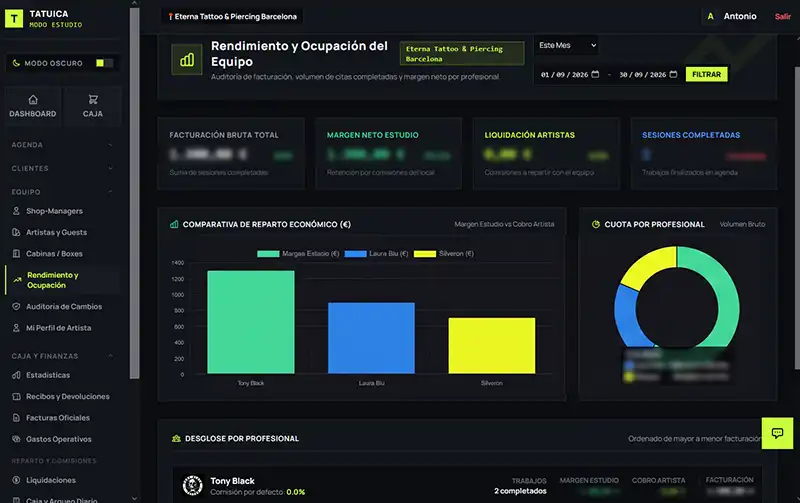Click the Facturas Oficiales document icon
Viewport: 800px width, 503px height.
tap(16, 418)
